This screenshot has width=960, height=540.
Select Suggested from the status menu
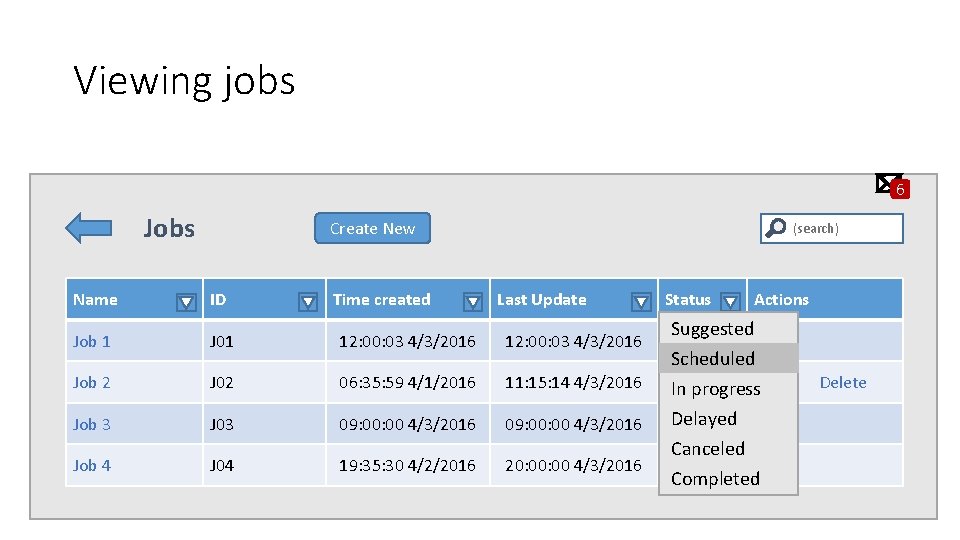tap(712, 329)
